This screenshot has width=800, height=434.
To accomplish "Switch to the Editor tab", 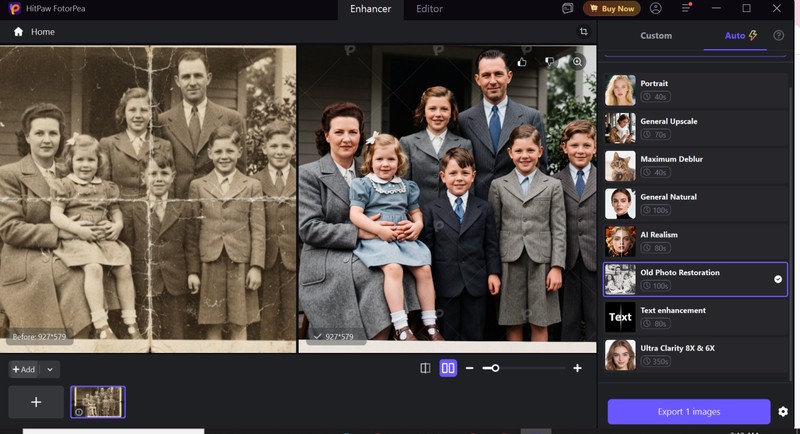I will (x=429, y=9).
